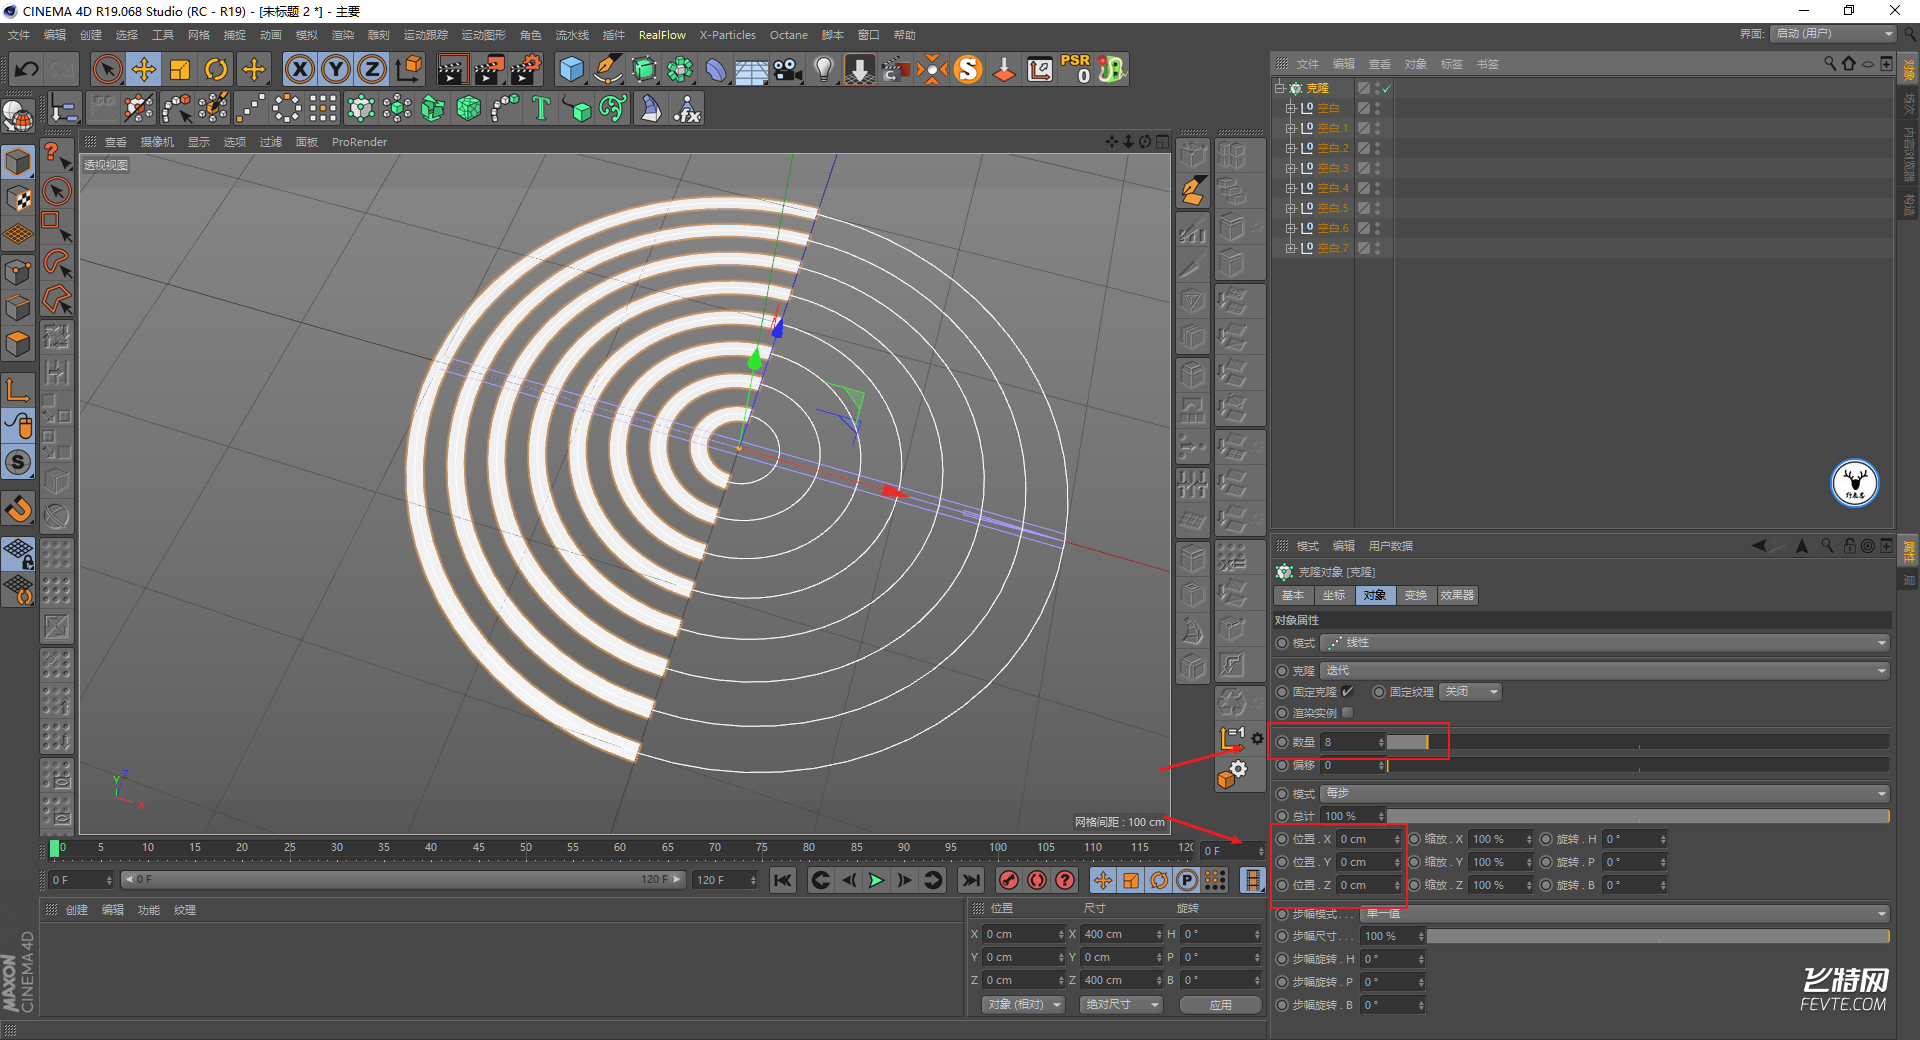This screenshot has width=1920, height=1040.
Task: Open the 模式 线性 dropdown
Action: (x=1605, y=643)
